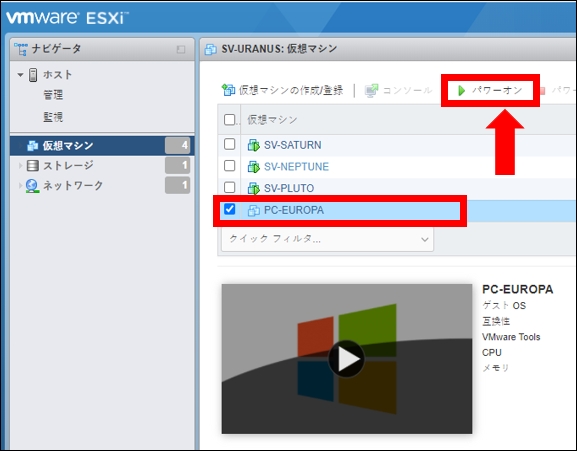Click the ネットワーク globe icon

[x=32, y=186]
